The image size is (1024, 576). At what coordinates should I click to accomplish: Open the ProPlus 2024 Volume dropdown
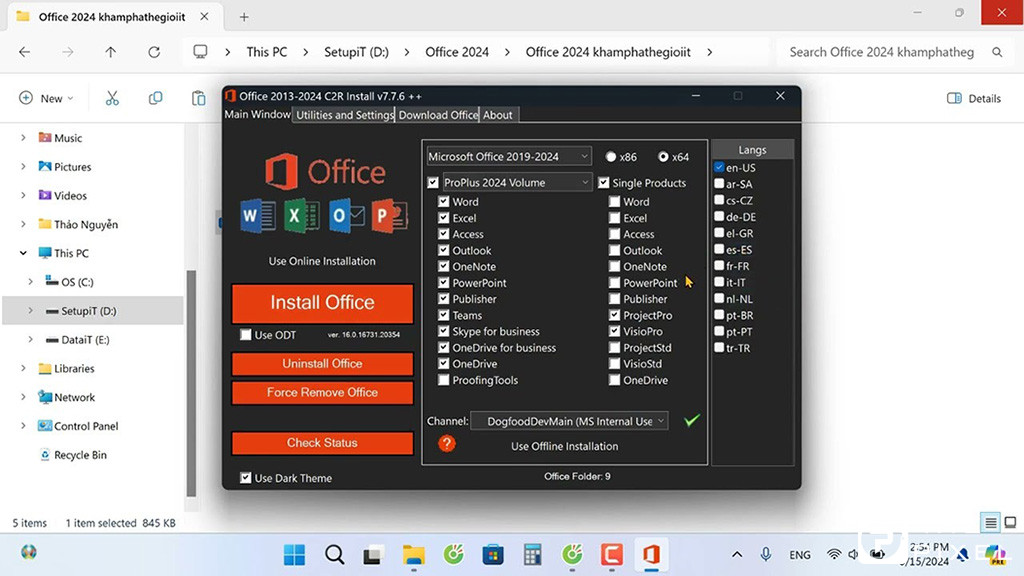click(517, 183)
